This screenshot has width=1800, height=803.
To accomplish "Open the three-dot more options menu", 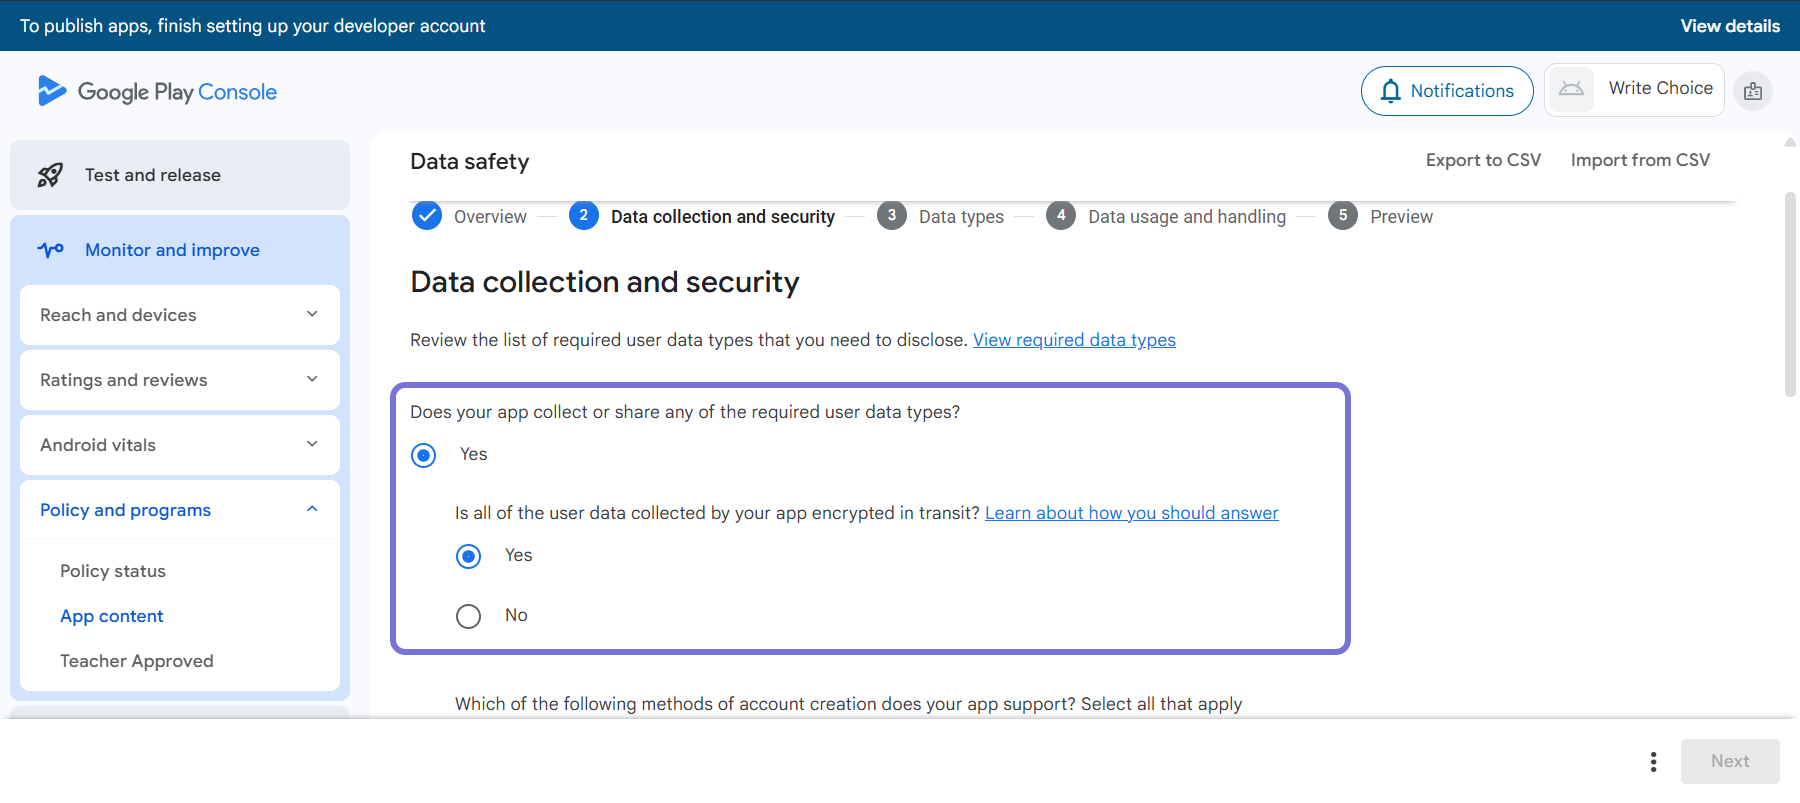I will [1653, 762].
